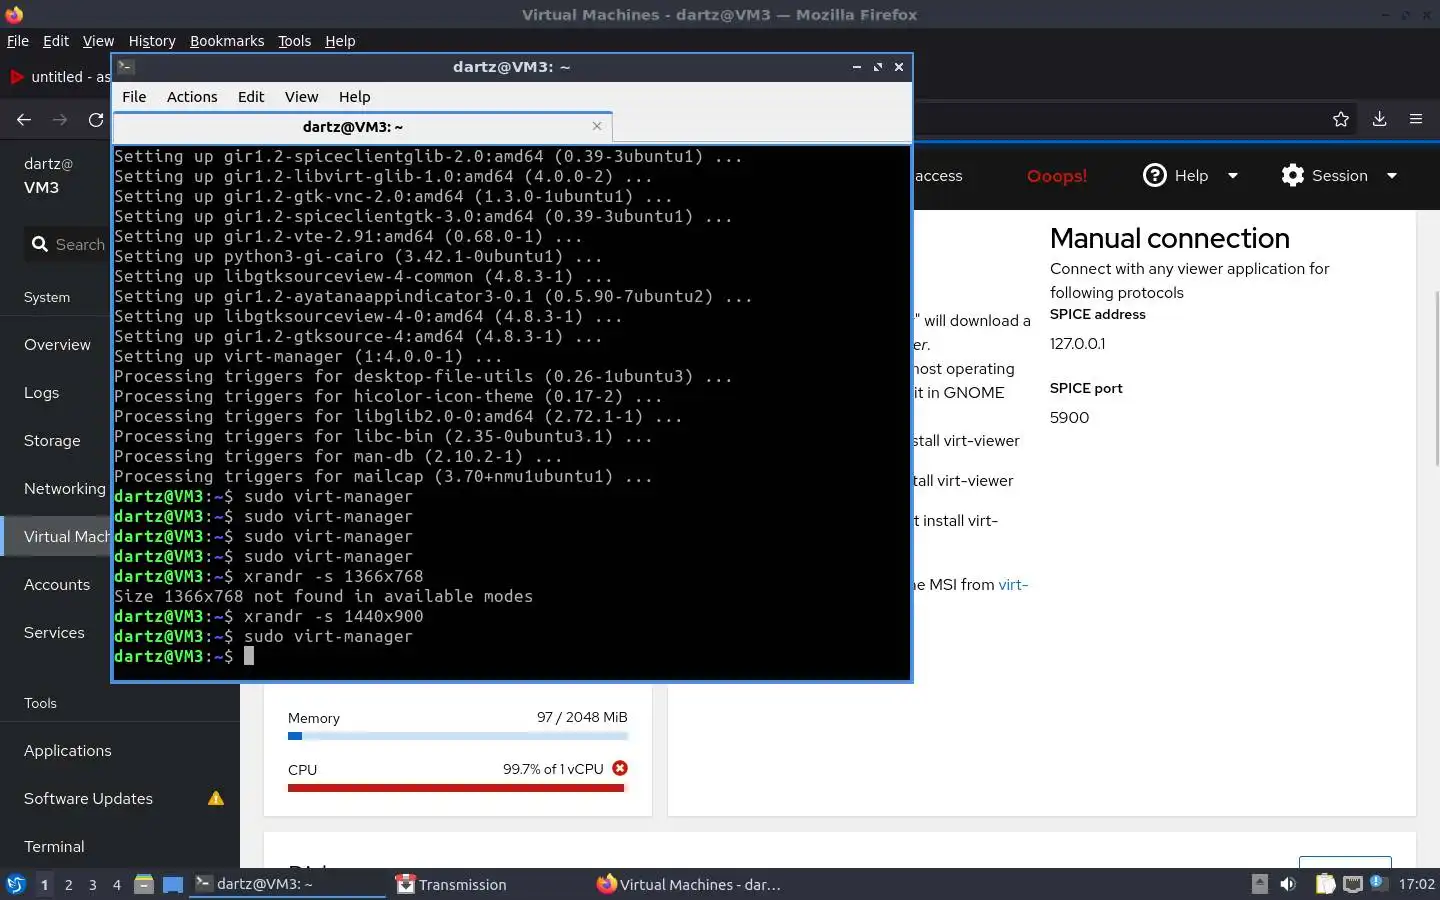Click the Session gear icon
1440x900 pixels.
coord(1293,175)
